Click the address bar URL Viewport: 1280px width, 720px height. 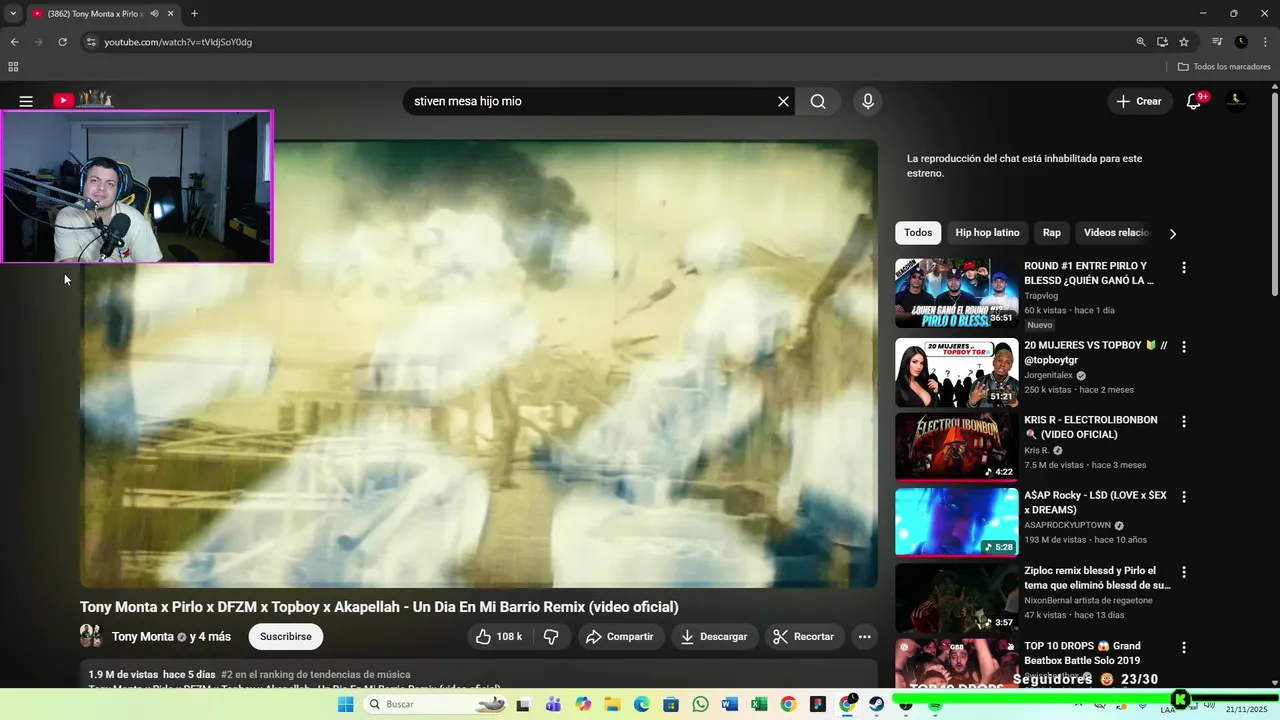tap(178, 42)
